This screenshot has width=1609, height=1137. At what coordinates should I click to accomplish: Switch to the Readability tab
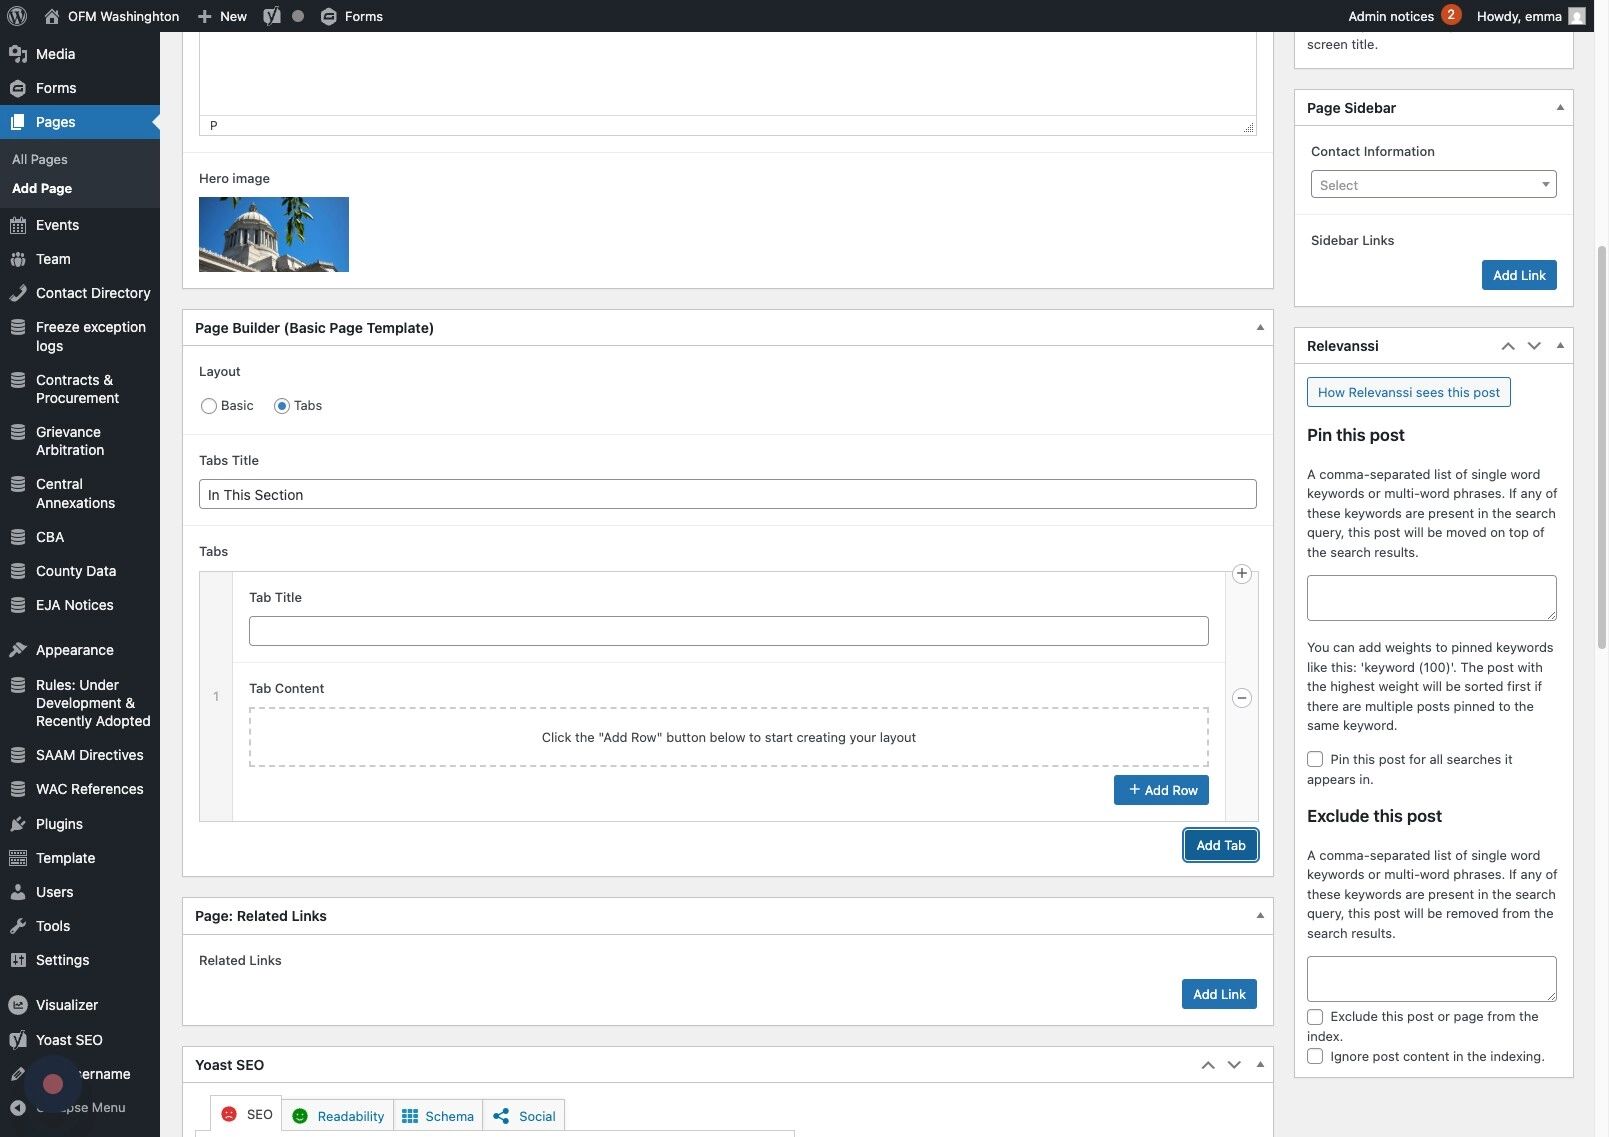tap(338, 1116)
